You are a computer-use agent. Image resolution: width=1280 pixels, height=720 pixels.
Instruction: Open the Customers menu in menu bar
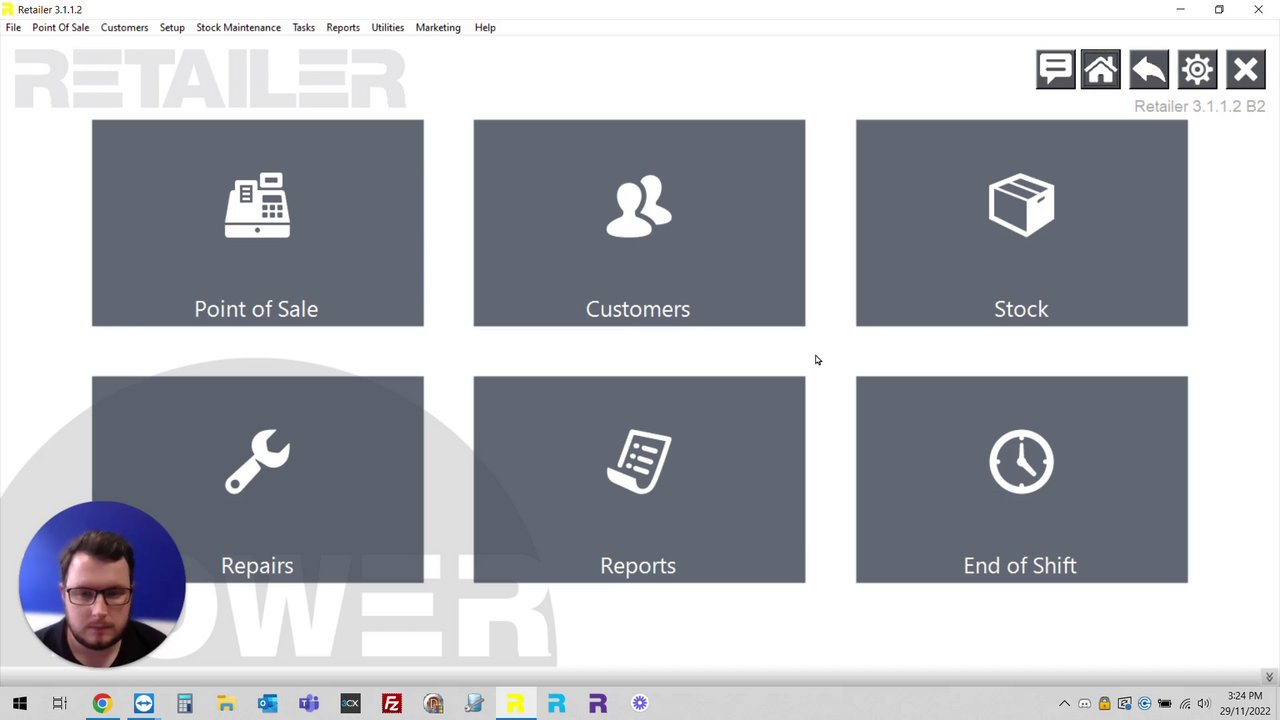124,27
